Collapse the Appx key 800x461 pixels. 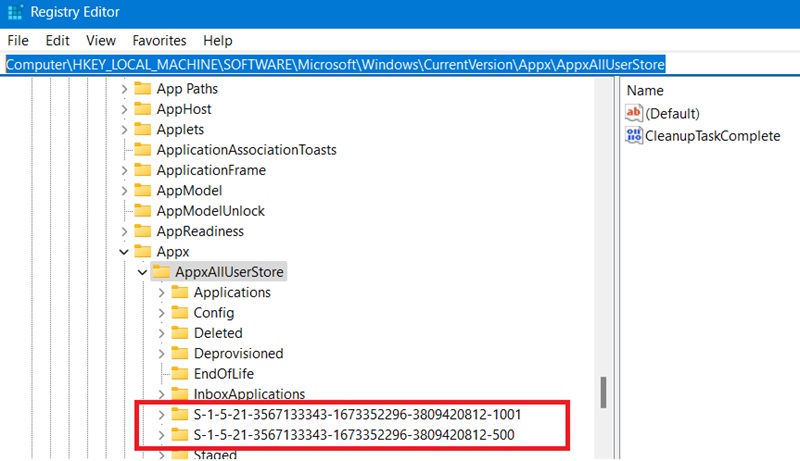(x=123, y=252)
